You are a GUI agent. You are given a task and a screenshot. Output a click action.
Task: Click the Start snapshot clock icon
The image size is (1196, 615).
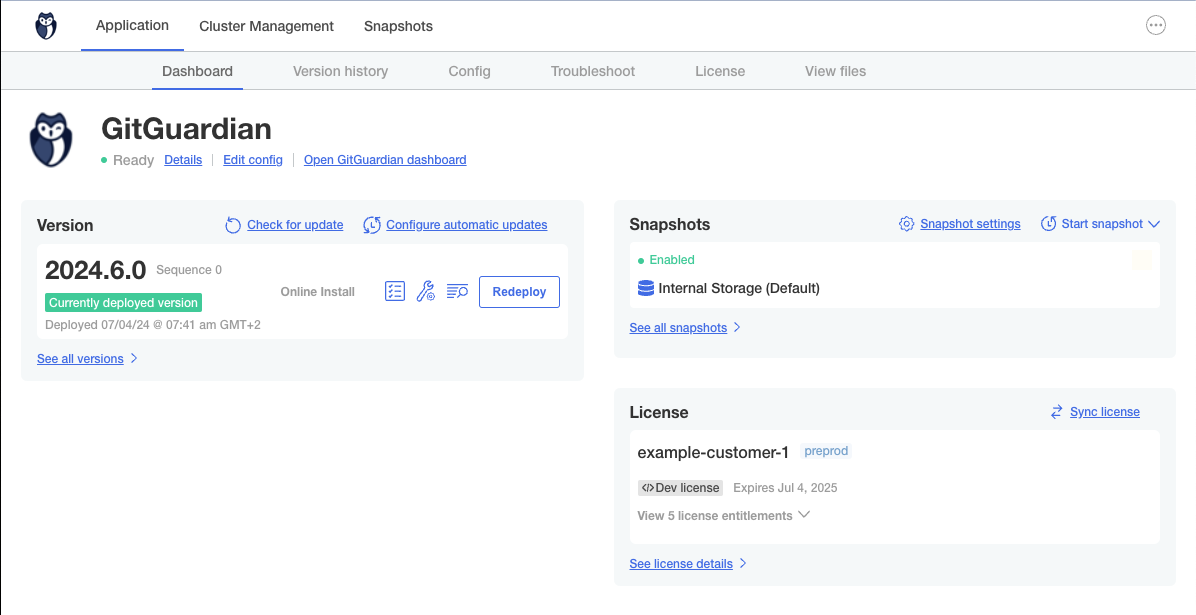click(1049, 224)
